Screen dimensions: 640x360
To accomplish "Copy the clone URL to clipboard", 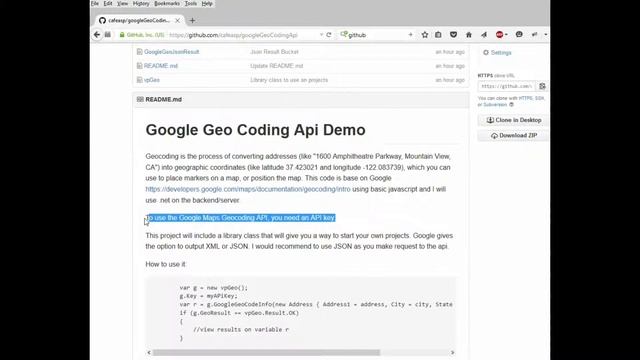I will pyautogui.click(x=542, y=86).
